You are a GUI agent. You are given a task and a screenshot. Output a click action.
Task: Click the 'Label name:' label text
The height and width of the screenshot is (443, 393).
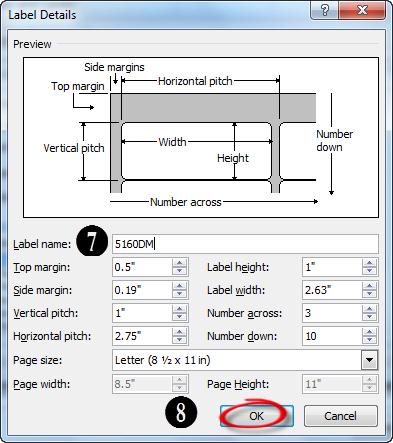[42, 244]
